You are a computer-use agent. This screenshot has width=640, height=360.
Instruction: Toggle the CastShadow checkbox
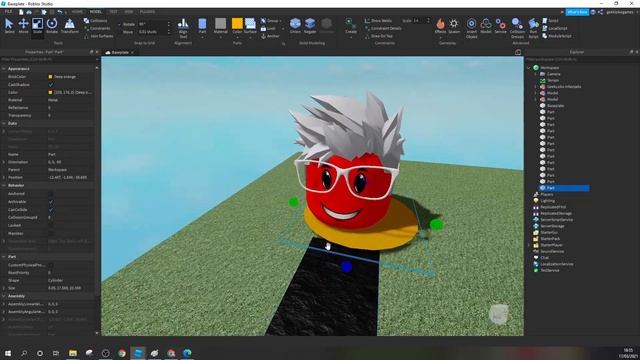pyautogui.click(x=51, y=84)
